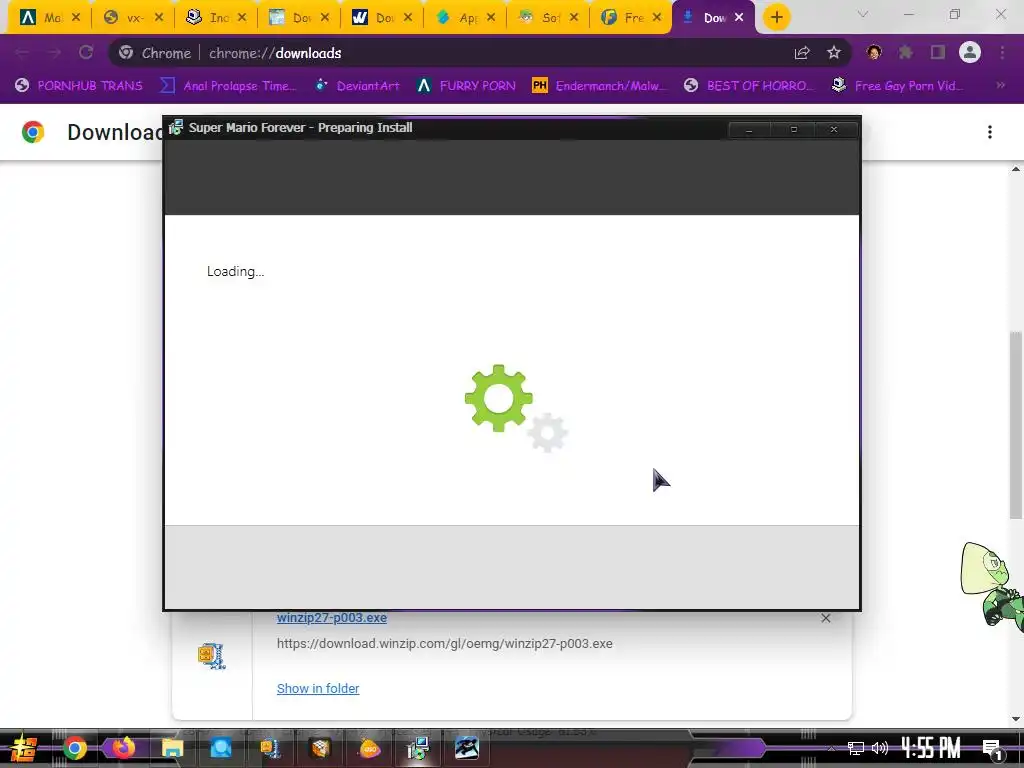1024x768 pixels.
Task: Remove winzip27-p003.exe from the downloads list
Action: coord(825,618)
